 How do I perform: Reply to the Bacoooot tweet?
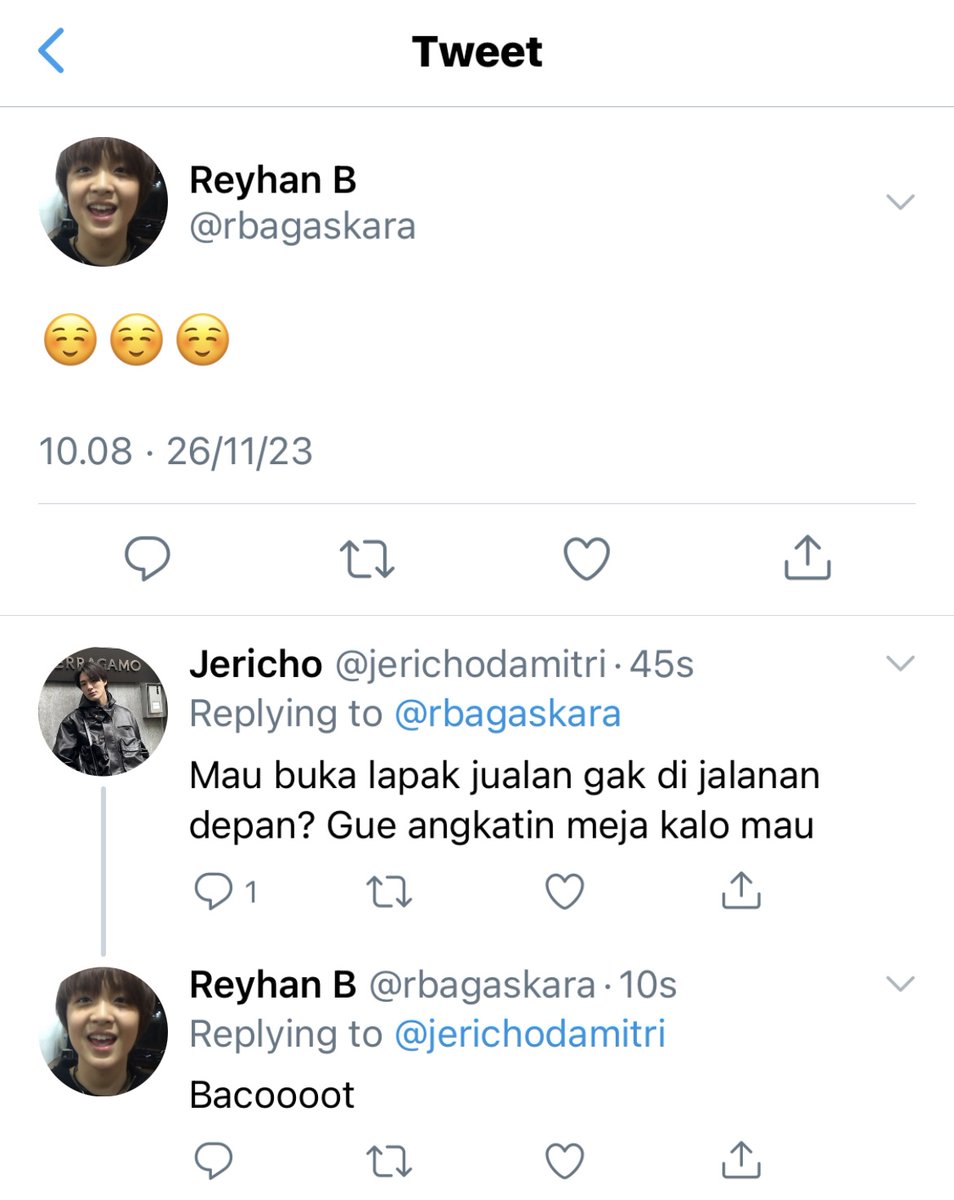point(213,1161)
